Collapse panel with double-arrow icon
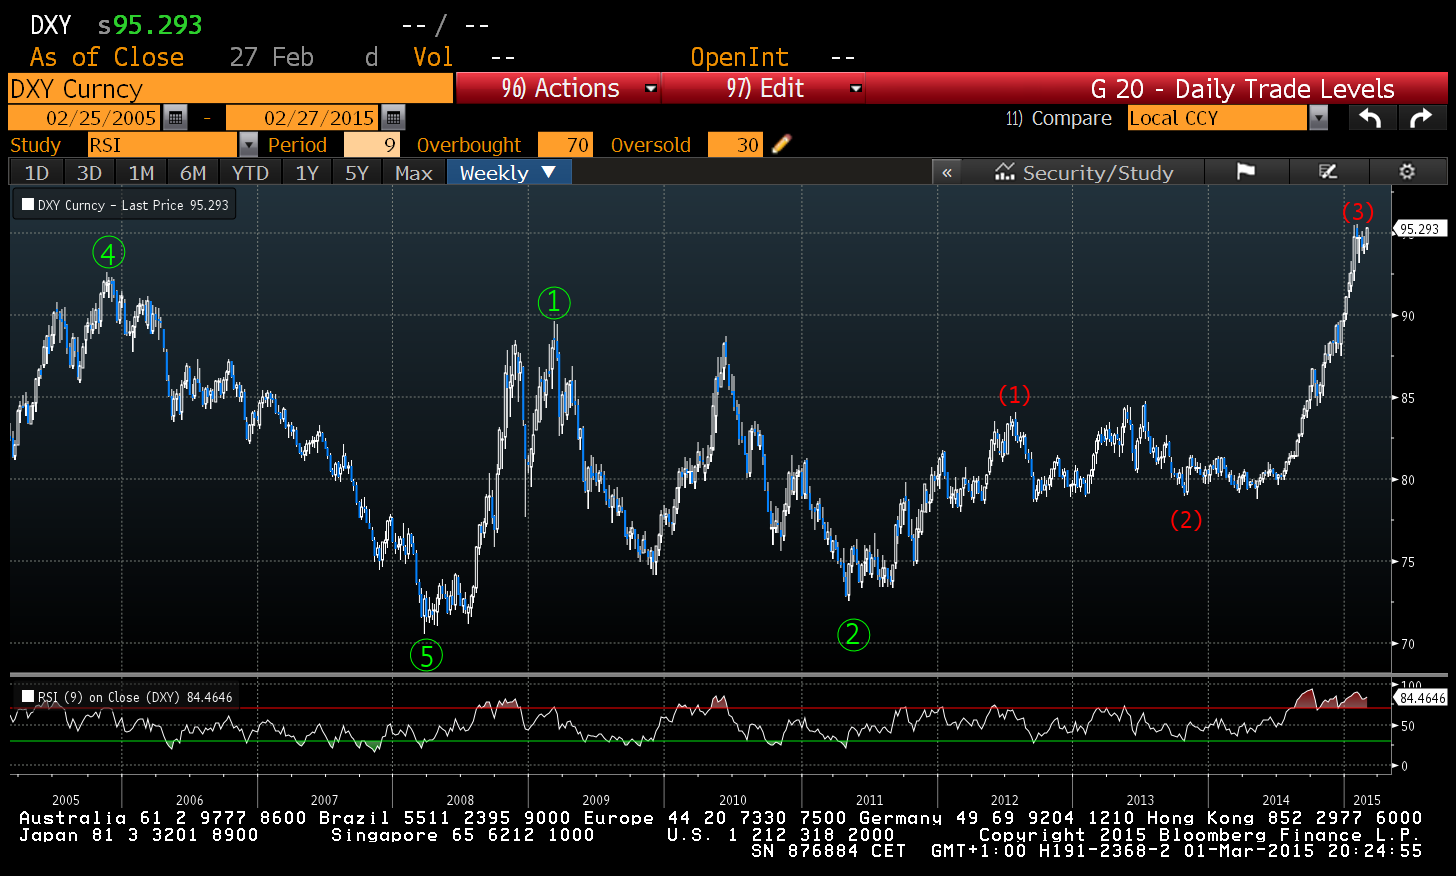This screenshot has width=1456, height=876. 947,172
